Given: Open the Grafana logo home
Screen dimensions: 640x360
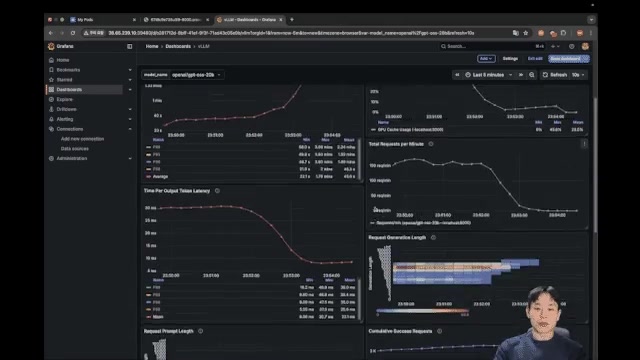Looking at the screenshot, I should click(x=51, y=46).
